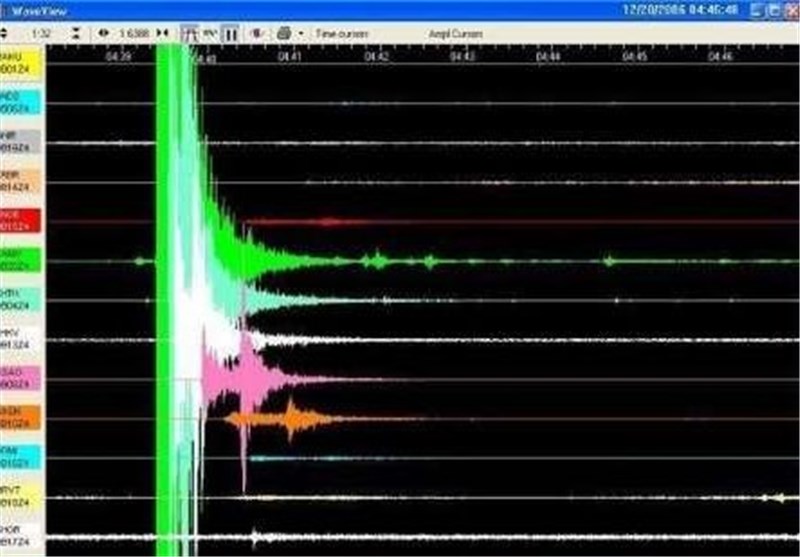Image resolution: width=800 pixels, height=557 pixels.
Task: Click the 1:32 time scale value field
Action: (x=41, y=33)
